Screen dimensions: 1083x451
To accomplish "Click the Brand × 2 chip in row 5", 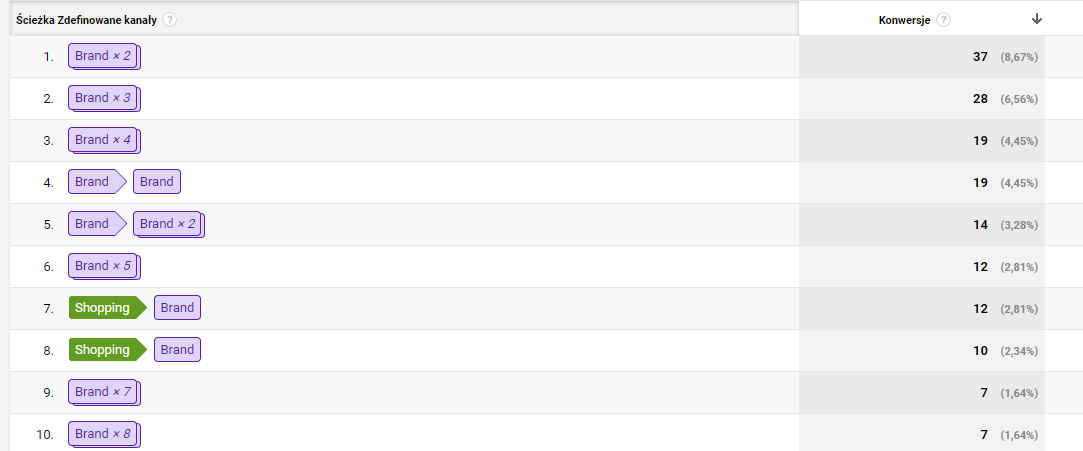I will click(x=168, y=225).
